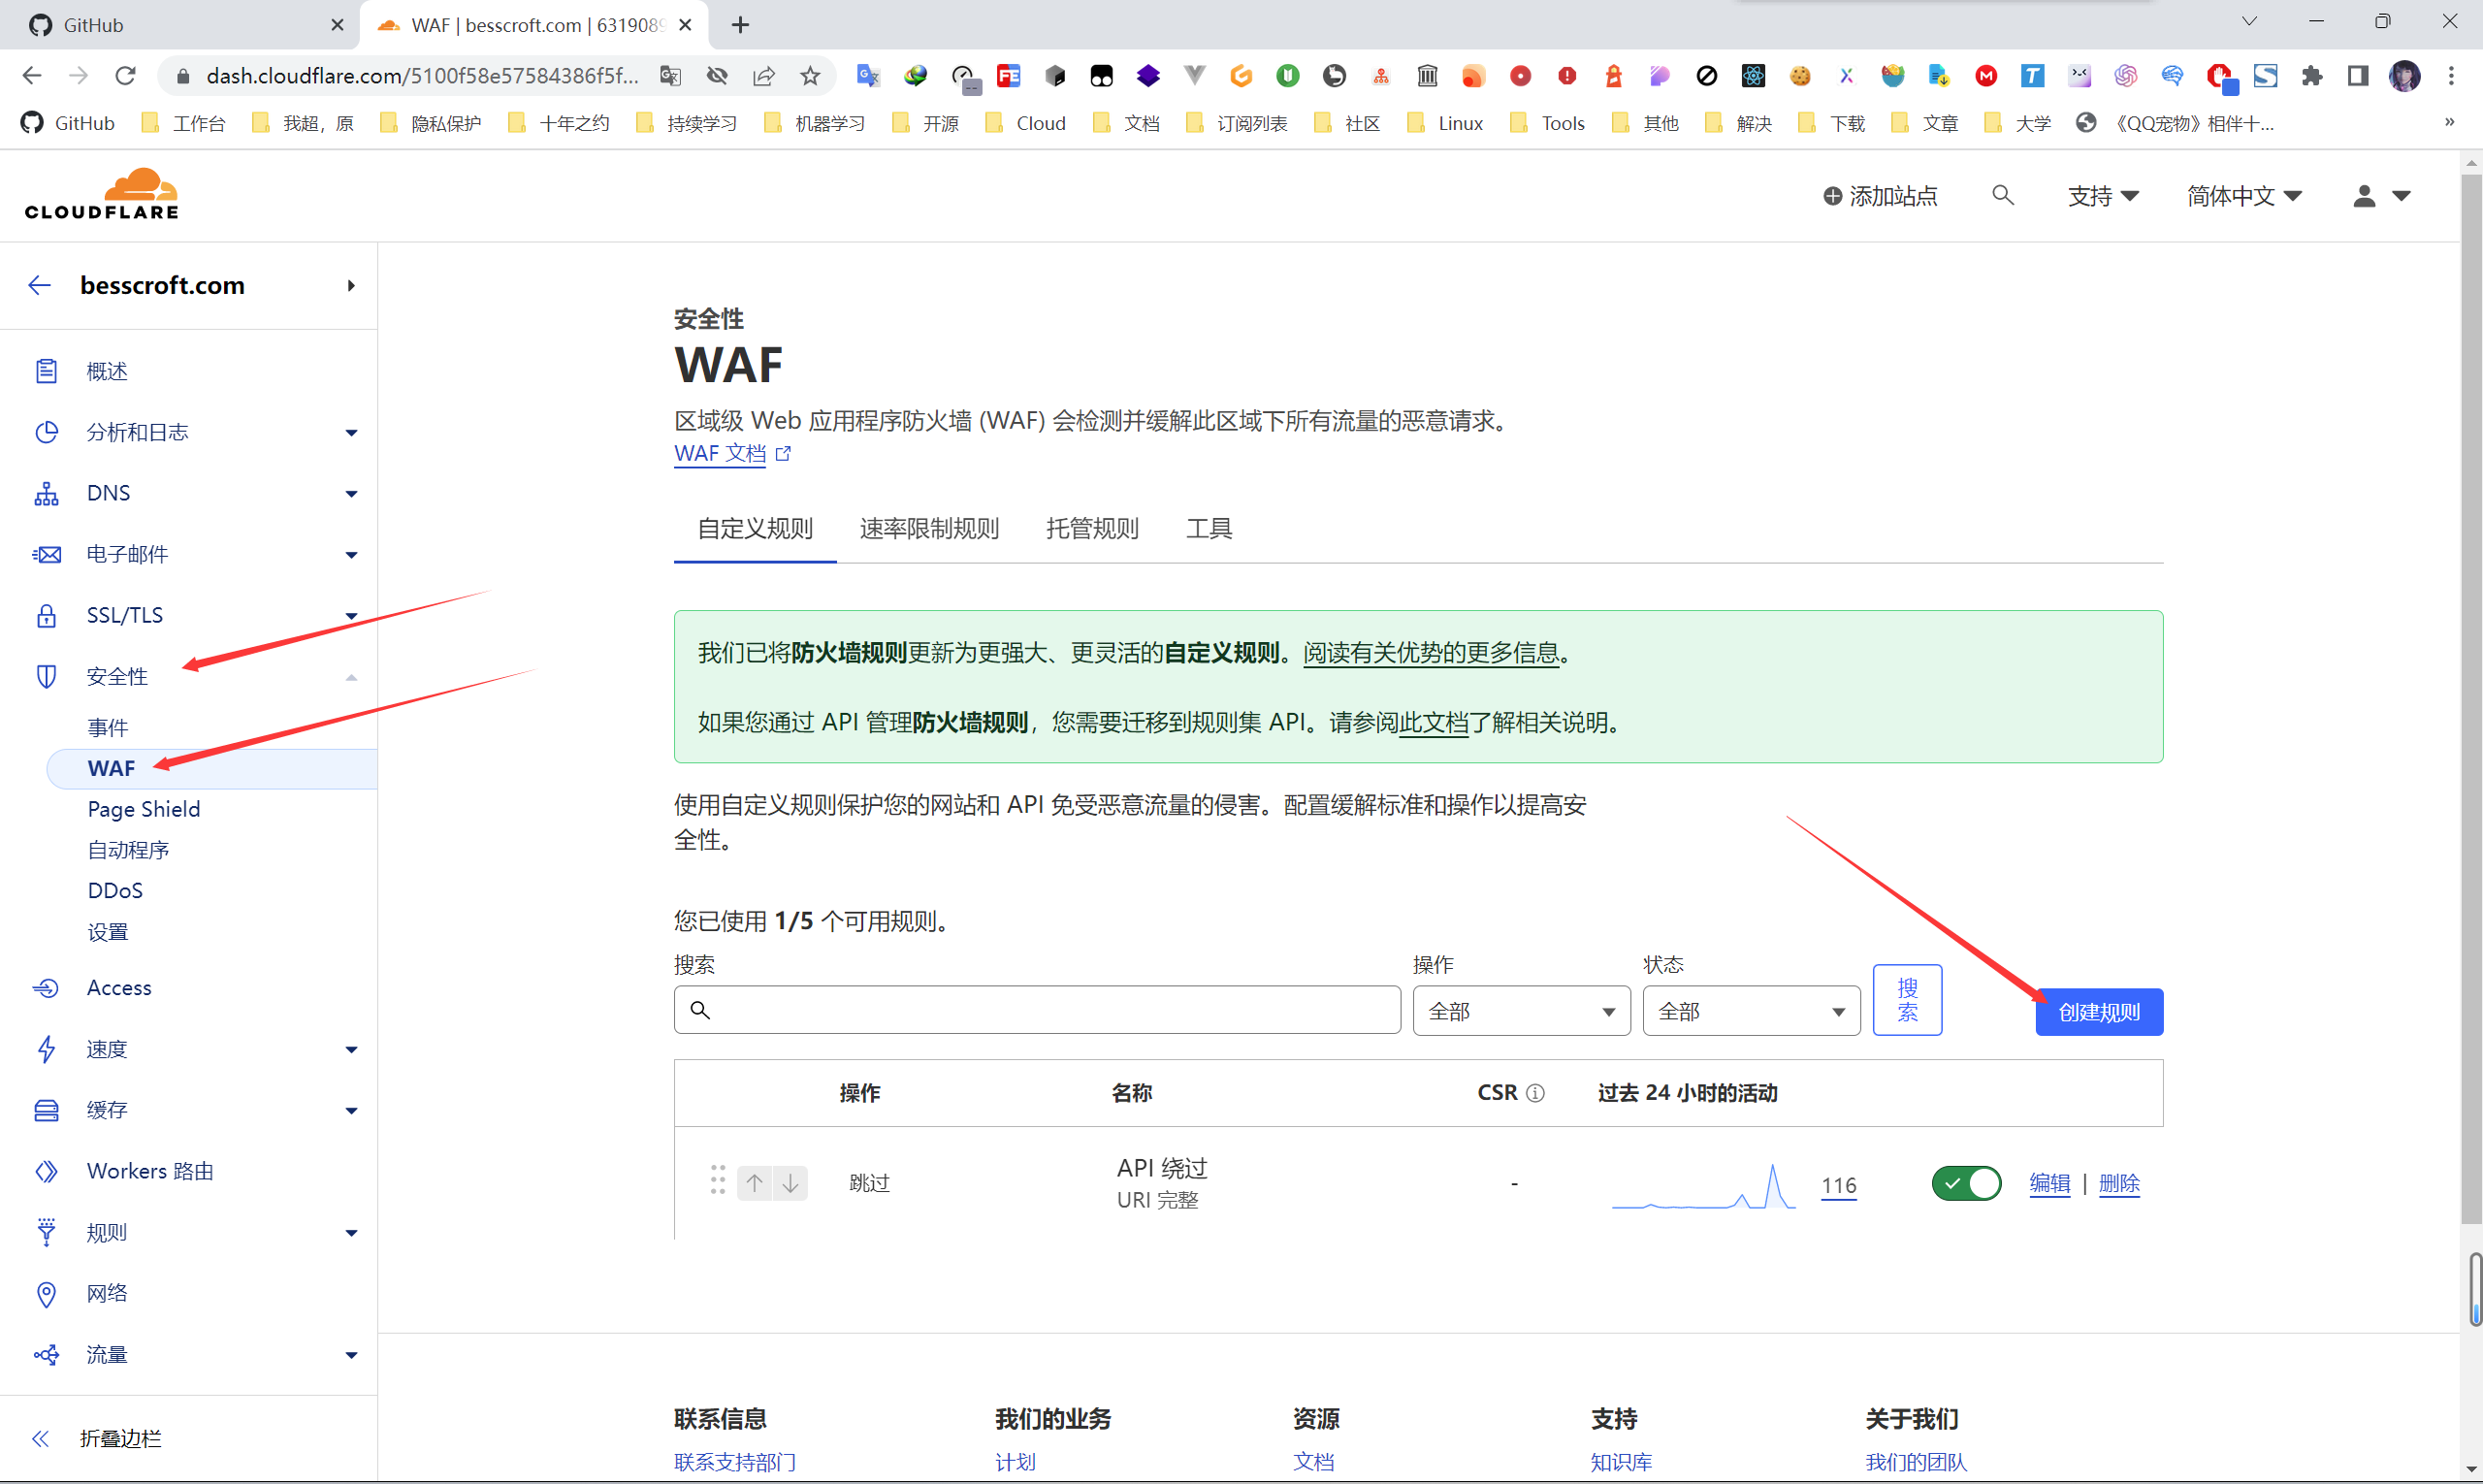The height and width of the screenshot is (1484, 2483).
Task: Reload the page with browser refresh icon
Action: tap(125, 76)
